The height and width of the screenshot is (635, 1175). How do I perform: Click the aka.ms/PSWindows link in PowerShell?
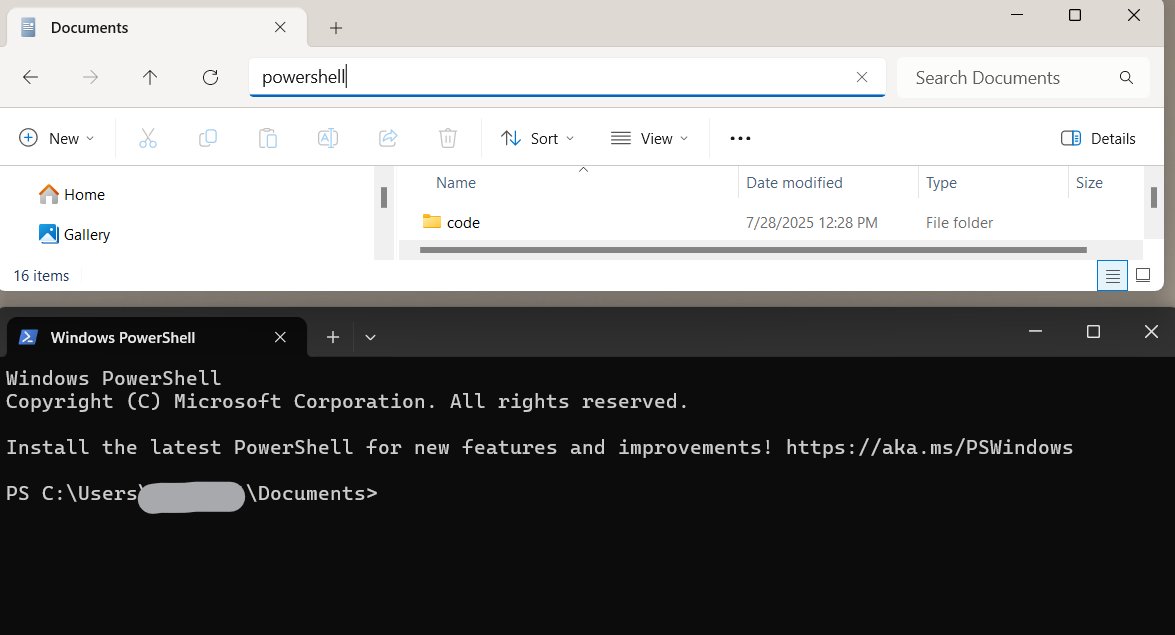click(x=929, y=448)
